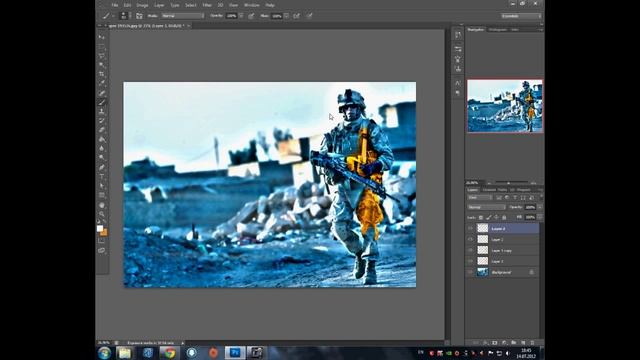Hide the highlighted top layer
Viewport: 640px width, 360px height.
[x=470, y=229]
